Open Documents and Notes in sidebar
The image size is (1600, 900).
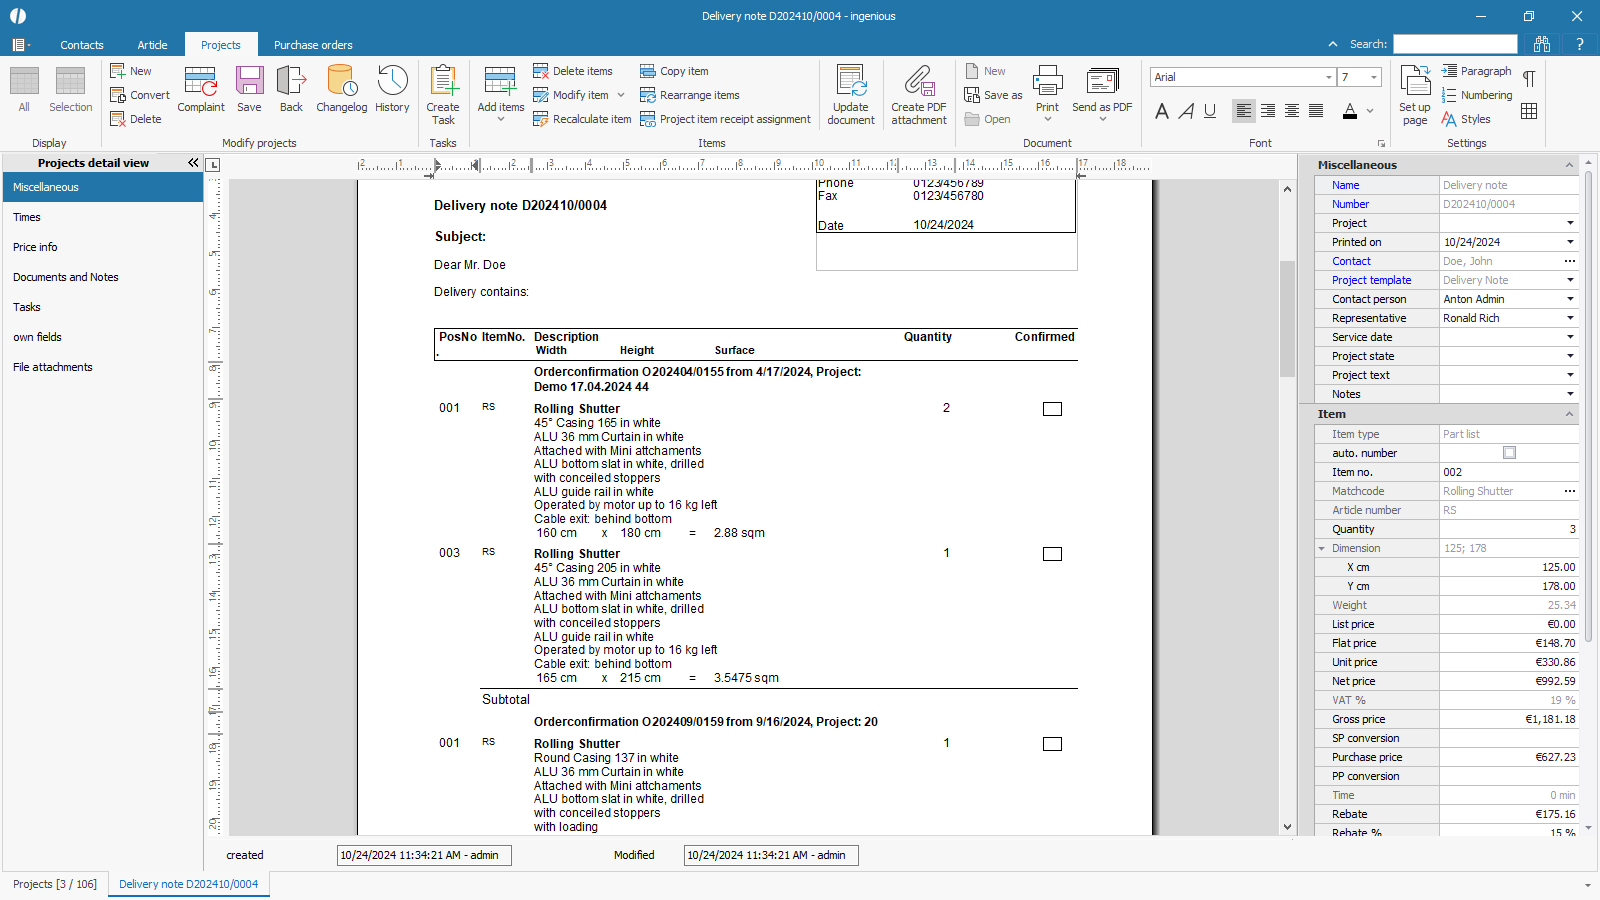click(x=66, y=277)
